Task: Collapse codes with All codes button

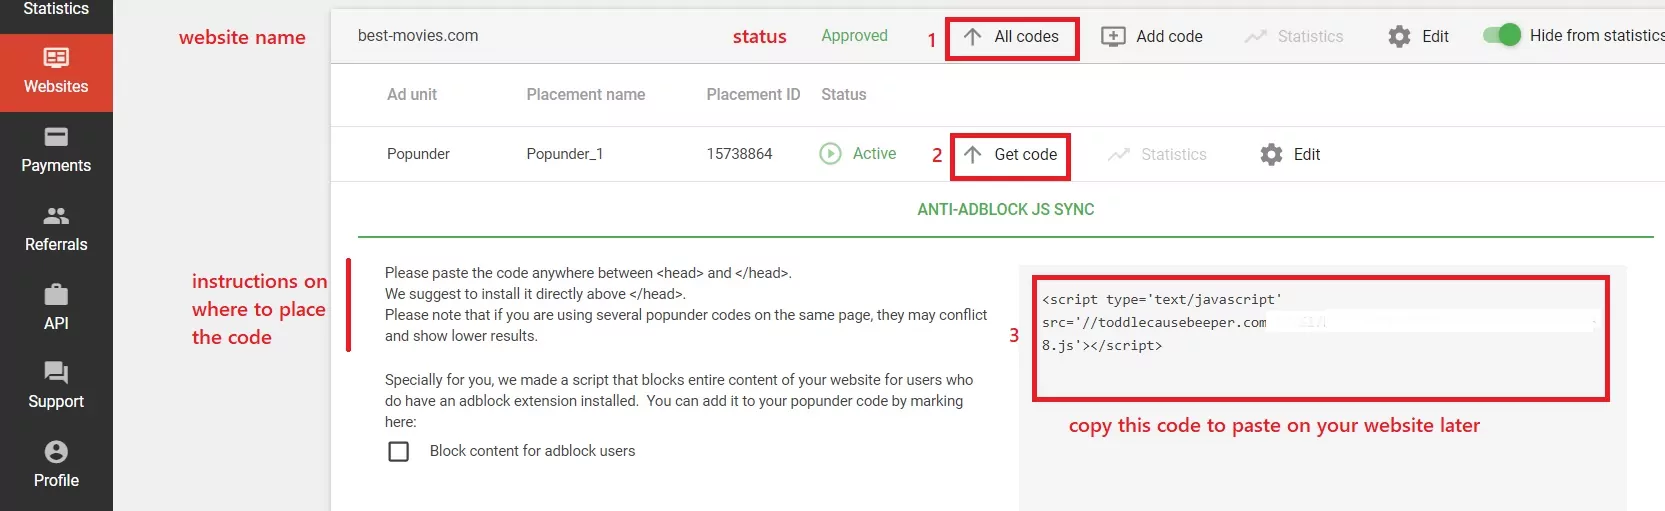Action: [1012, 38]
